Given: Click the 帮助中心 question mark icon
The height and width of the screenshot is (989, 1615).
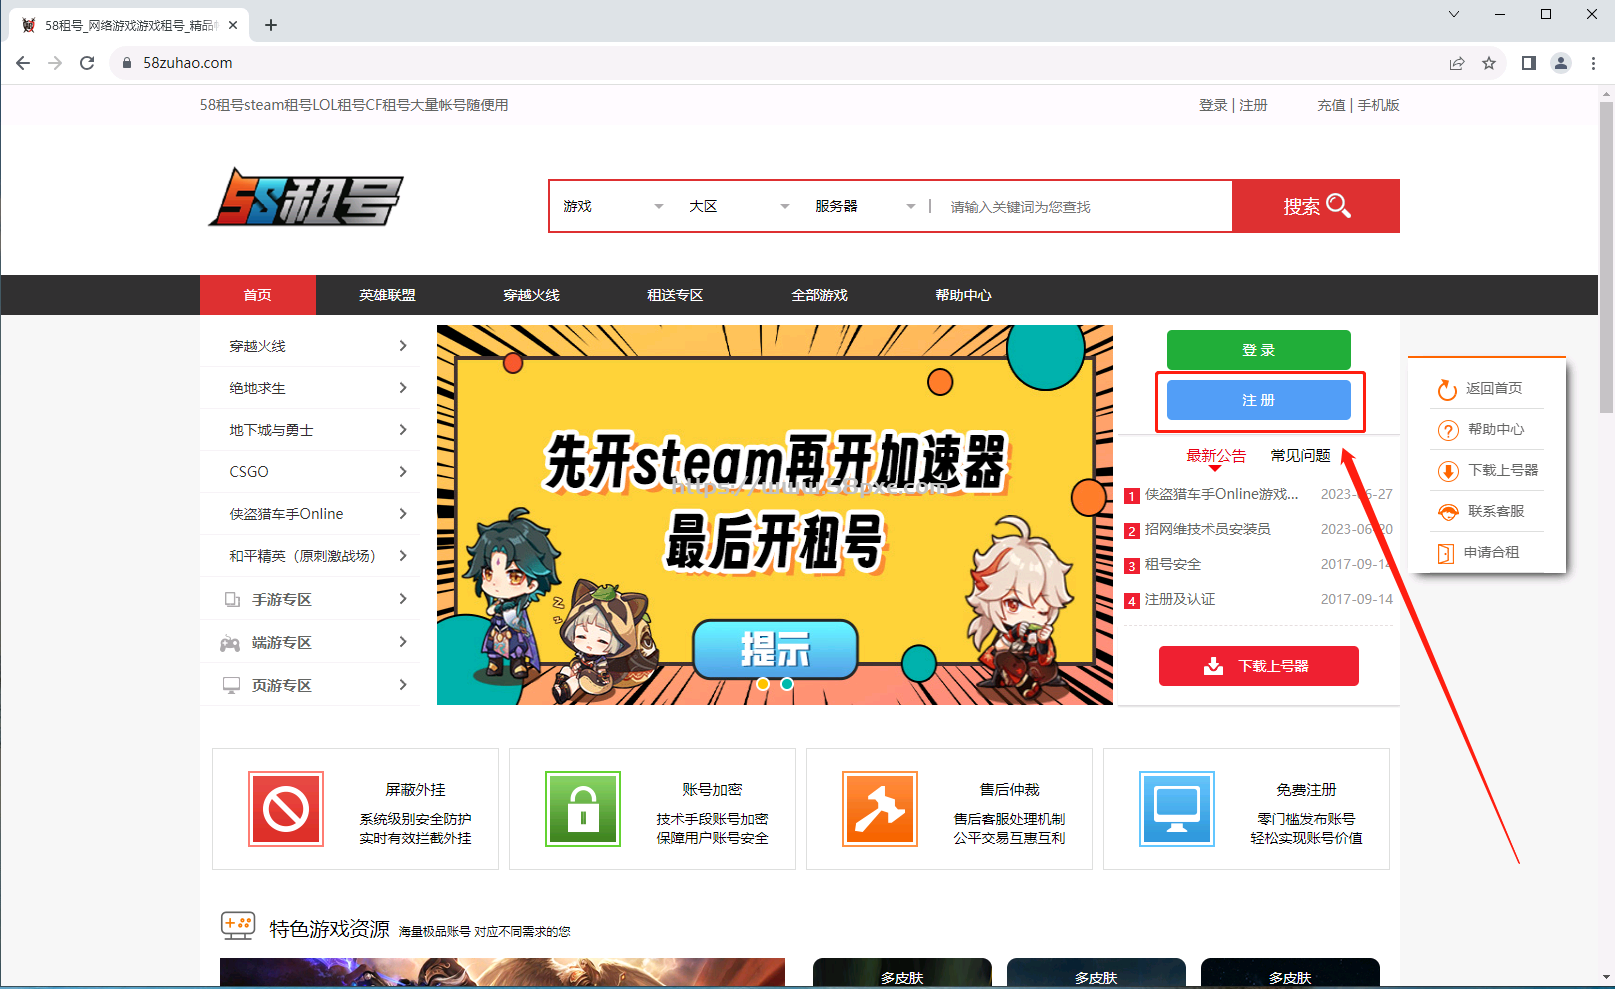Looking at the screenshot, I should coord(1448,430).
